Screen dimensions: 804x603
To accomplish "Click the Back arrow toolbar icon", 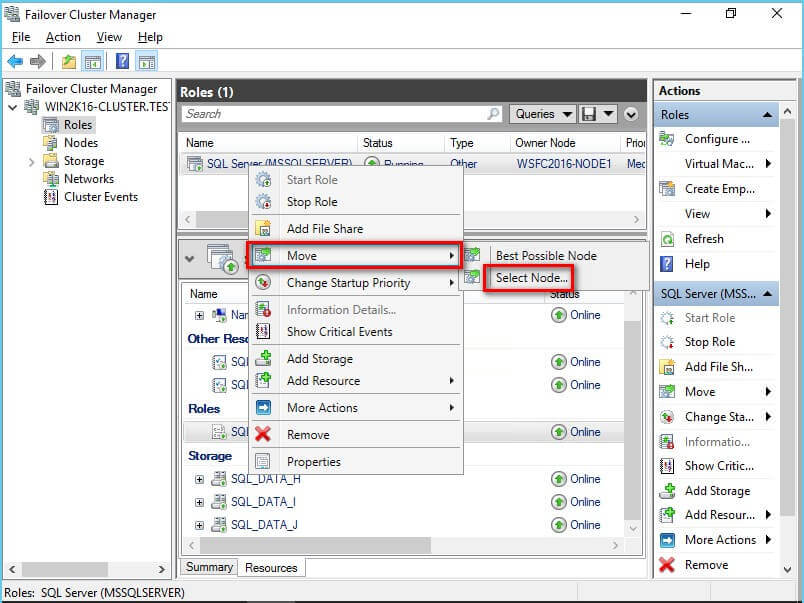I will click(15, 61).
